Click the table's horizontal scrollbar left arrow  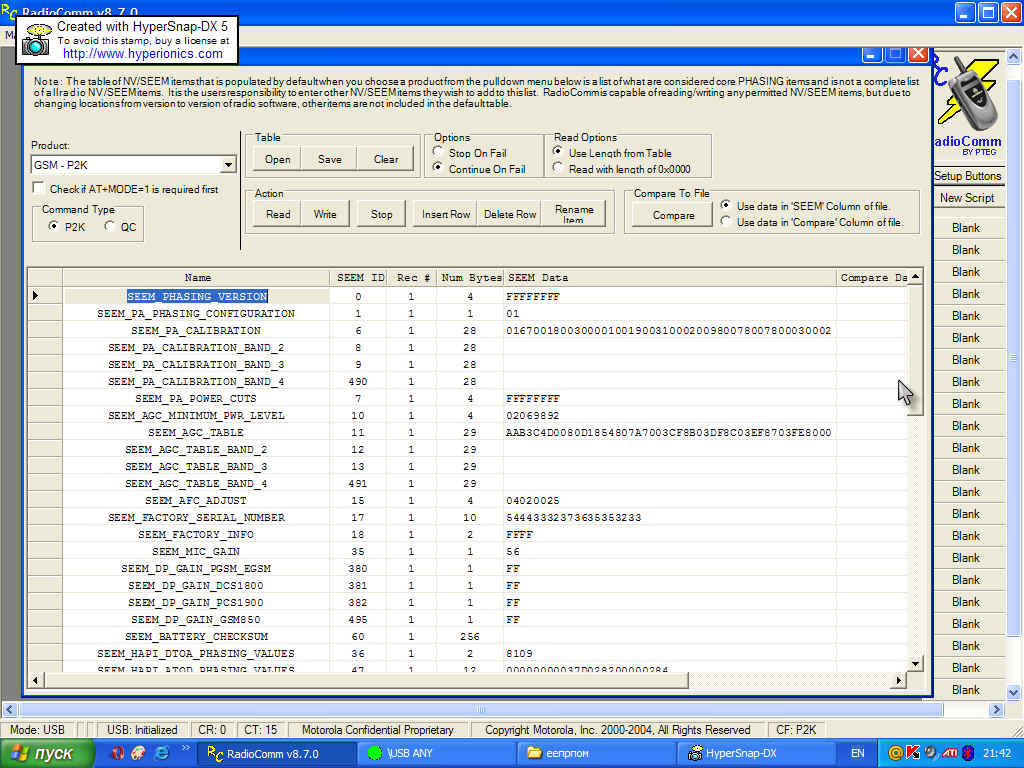coord(35,680)
